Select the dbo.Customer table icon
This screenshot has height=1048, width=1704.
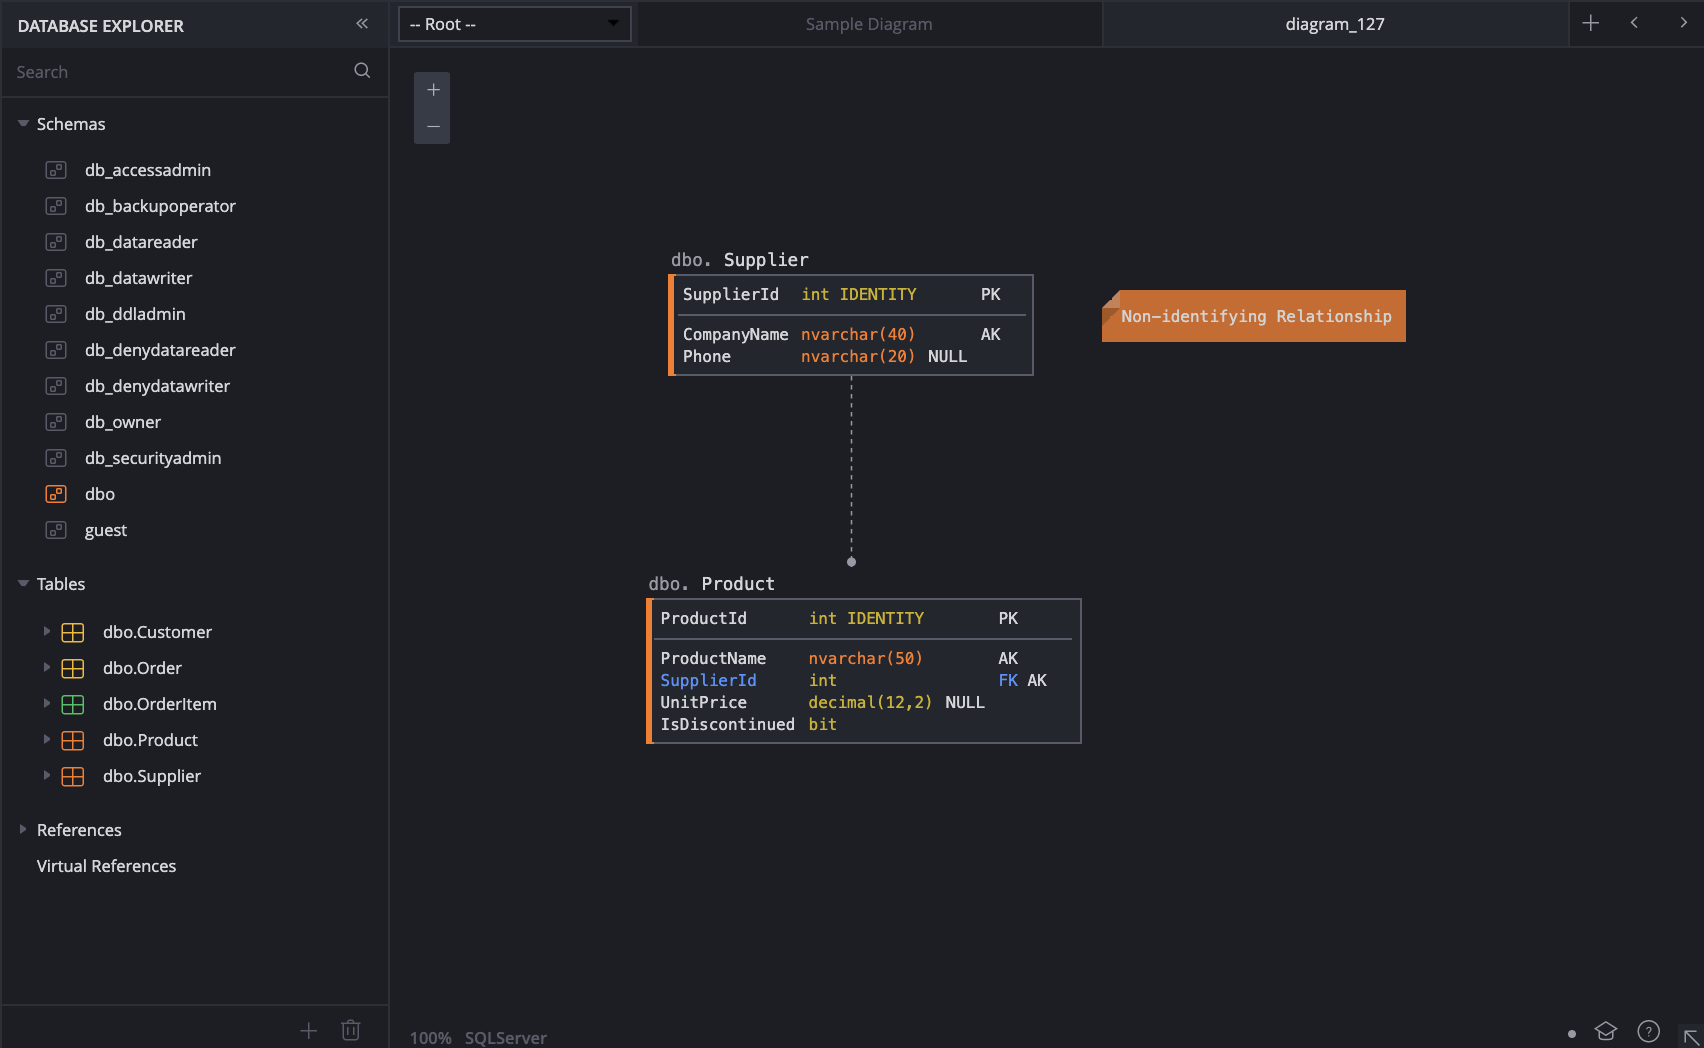72,632
